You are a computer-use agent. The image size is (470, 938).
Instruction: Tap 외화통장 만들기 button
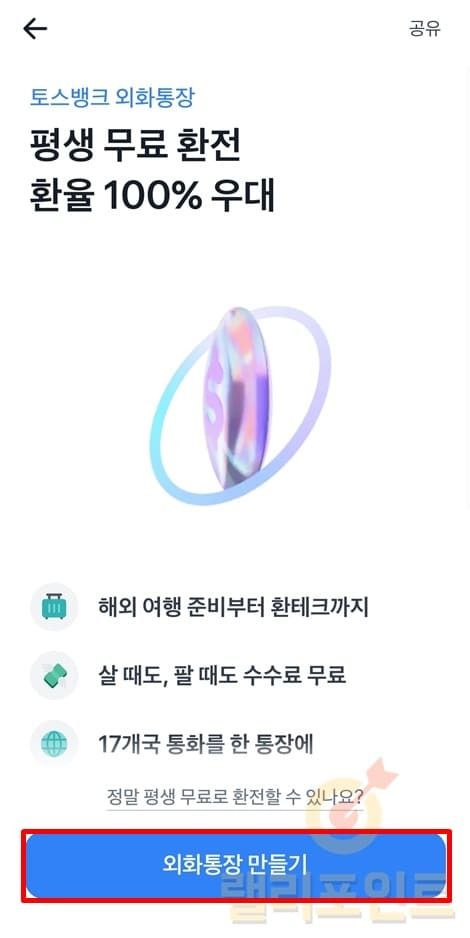pos(236,865)
